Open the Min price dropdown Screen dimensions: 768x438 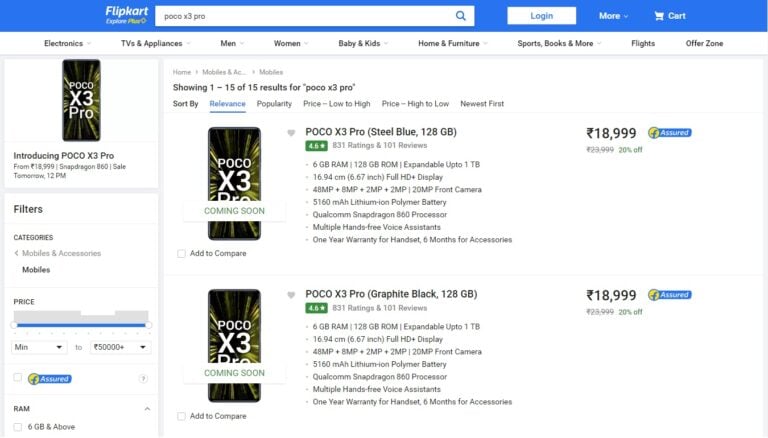(x=39, y=347)
